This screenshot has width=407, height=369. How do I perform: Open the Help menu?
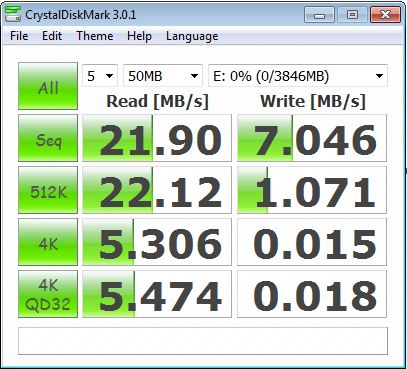(139, 36)
